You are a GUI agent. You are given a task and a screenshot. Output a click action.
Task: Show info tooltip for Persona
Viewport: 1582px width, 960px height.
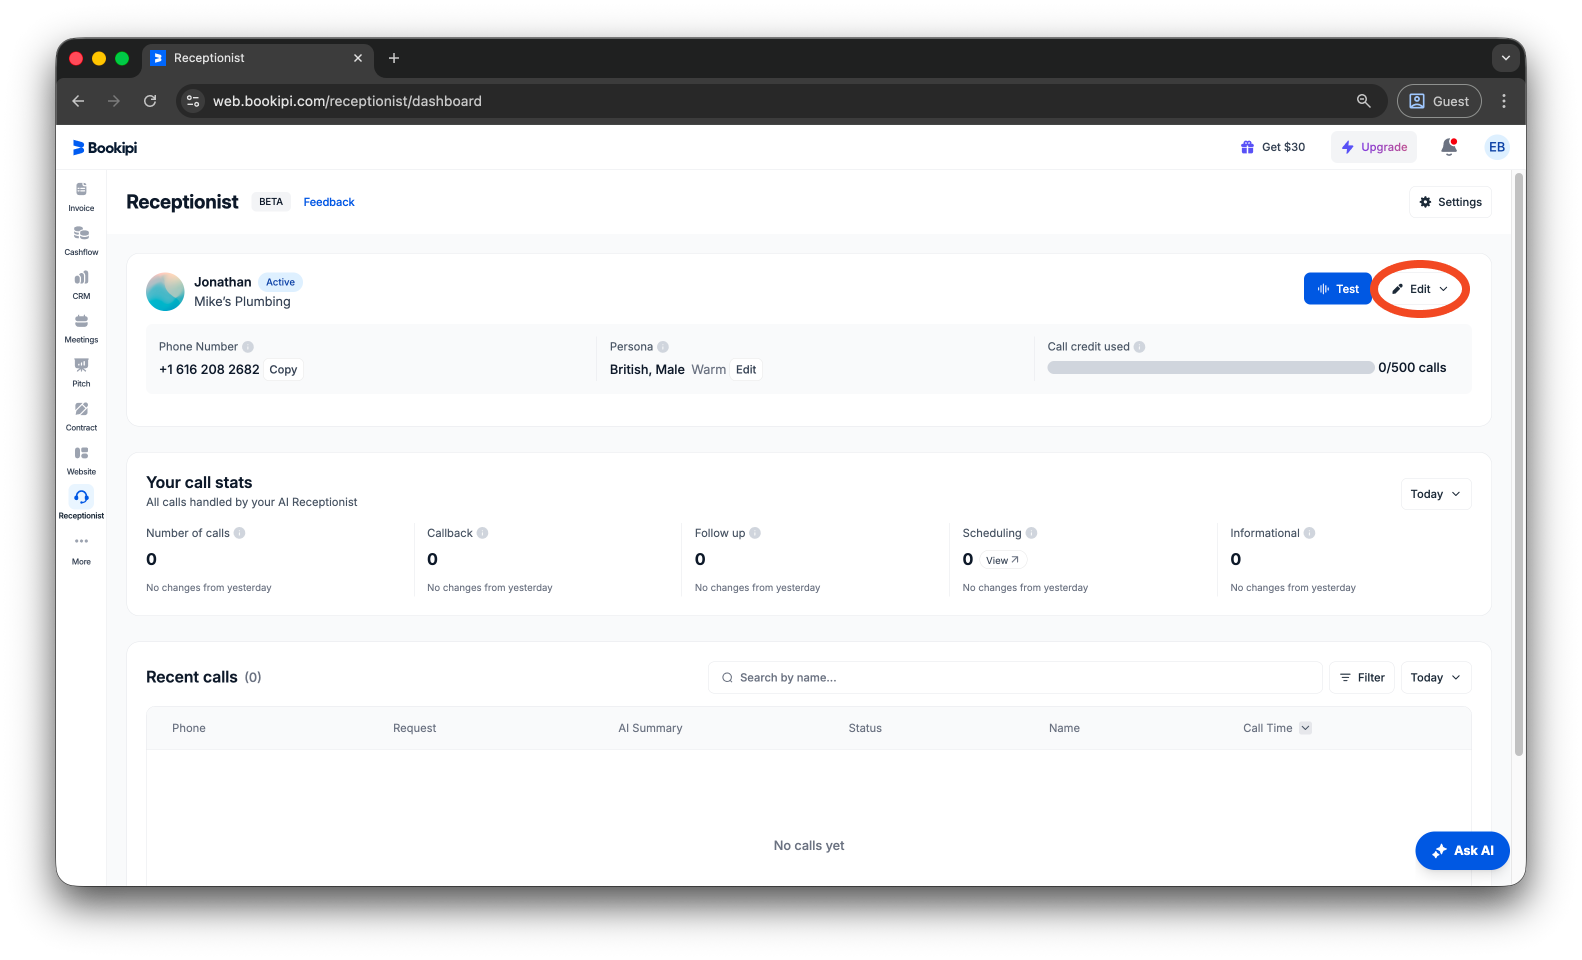(663, 347)
